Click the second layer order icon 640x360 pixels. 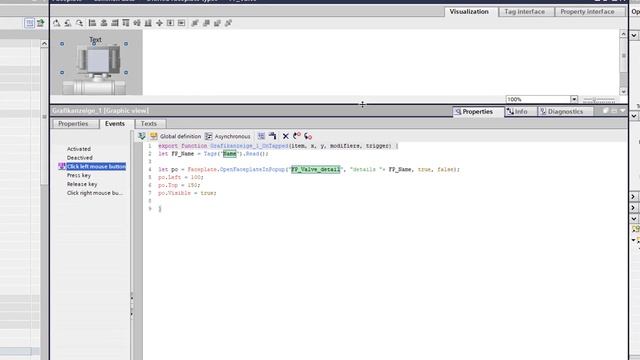click(x=206, y=23)
